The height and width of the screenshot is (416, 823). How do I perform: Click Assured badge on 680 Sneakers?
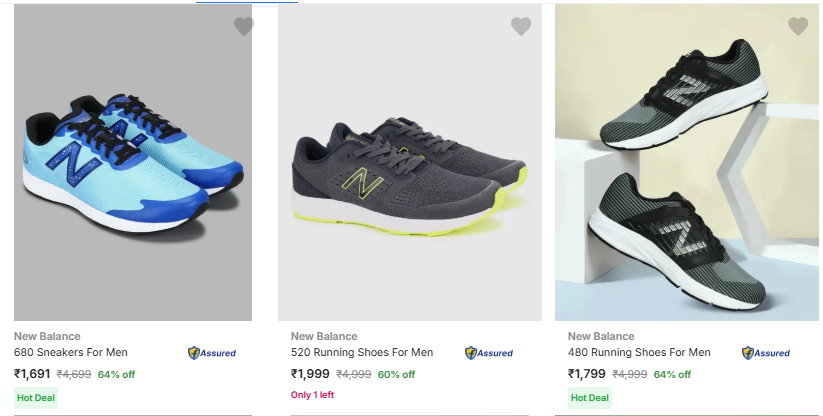[211, 353]
